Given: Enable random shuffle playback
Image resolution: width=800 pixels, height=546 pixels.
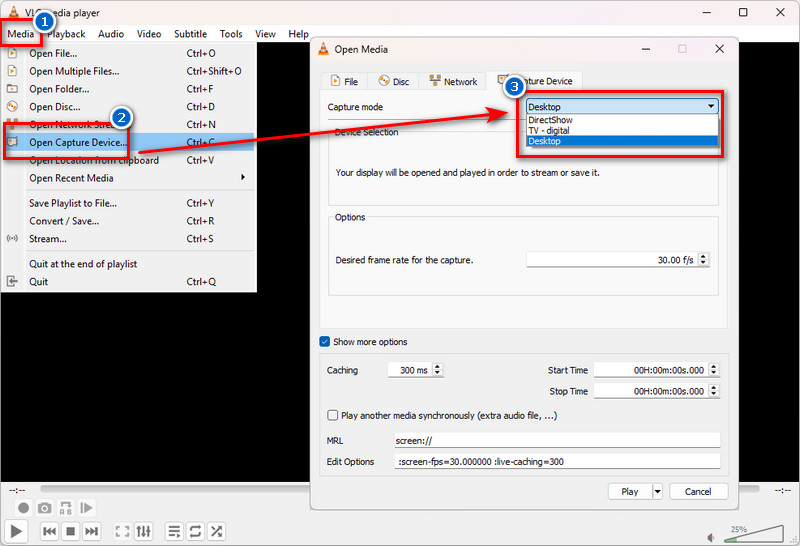Looking at the screenshot, I should (216, 531).
